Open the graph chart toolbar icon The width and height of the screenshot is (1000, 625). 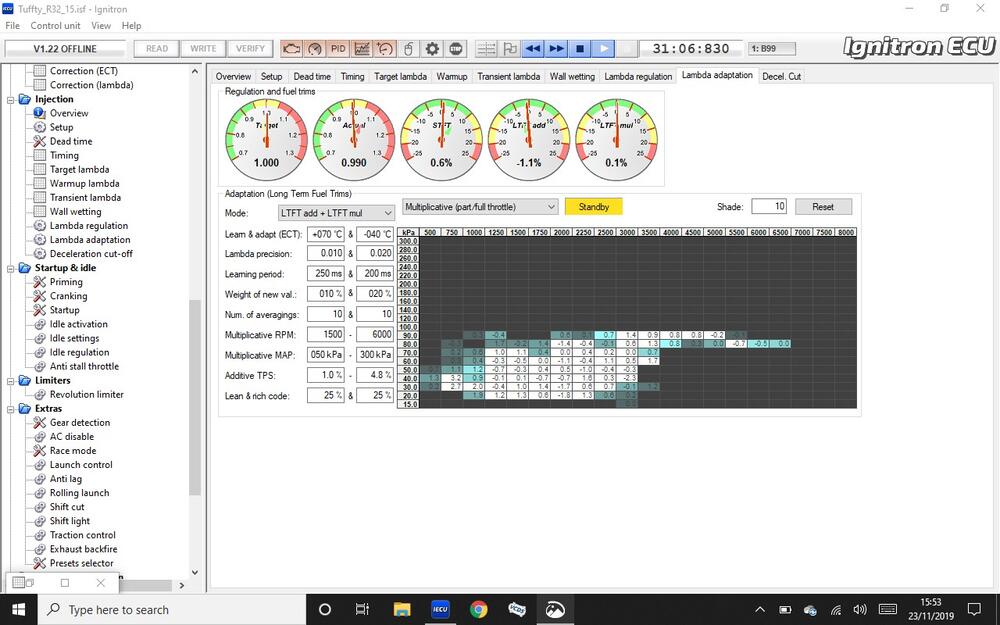coord(361,48)
